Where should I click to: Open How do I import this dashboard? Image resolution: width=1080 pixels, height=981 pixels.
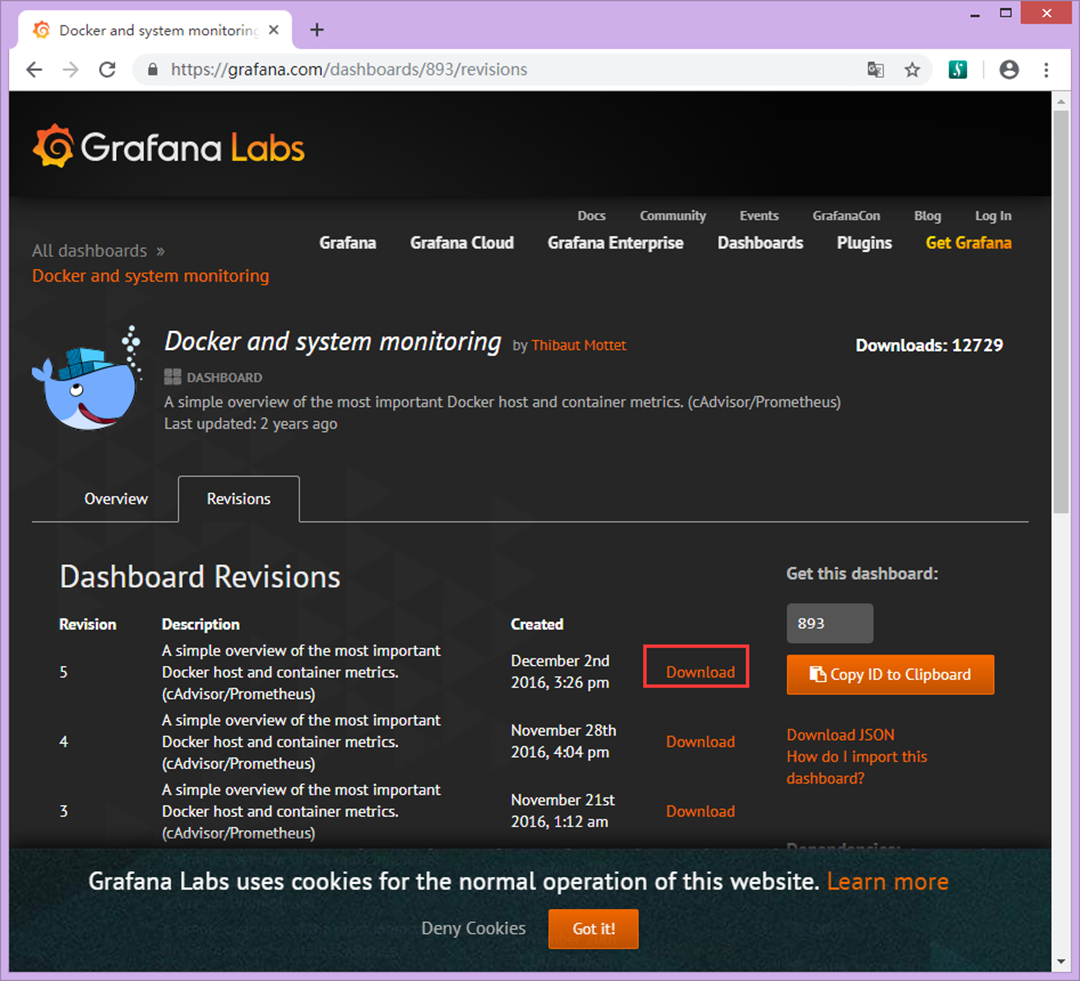coord(857,767)
